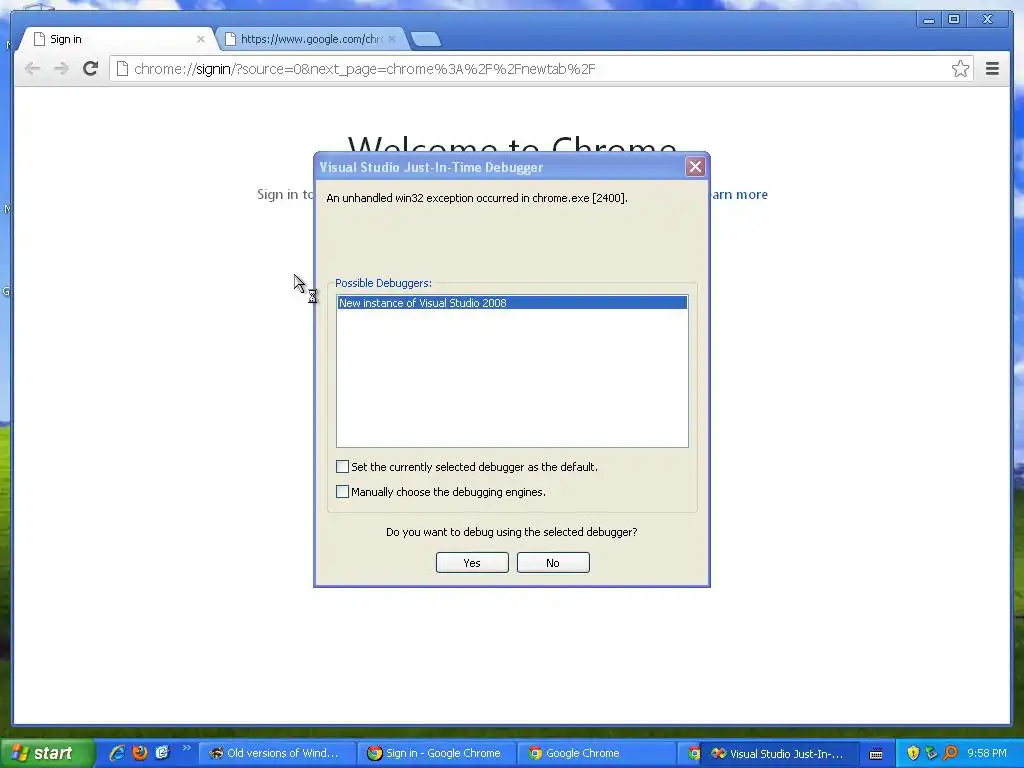Viewport: 1024px width, 768px height.
Task: Close the google.com/chrome tab
Action: tap(392, 39)
